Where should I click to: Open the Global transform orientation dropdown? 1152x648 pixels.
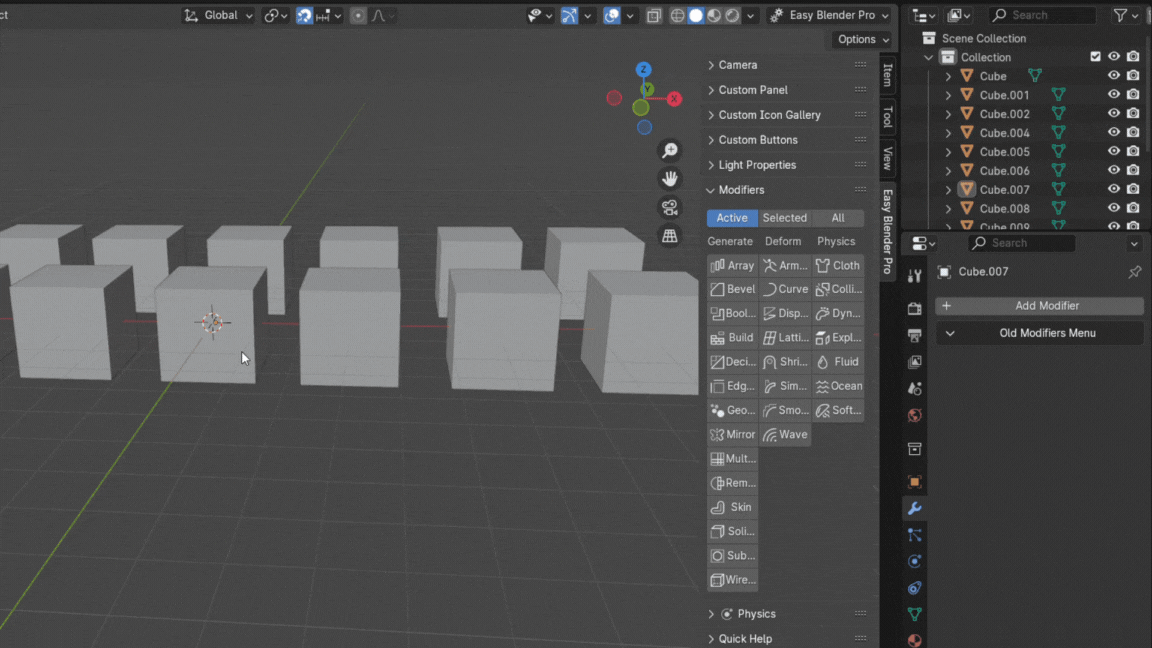pos(220,15)
